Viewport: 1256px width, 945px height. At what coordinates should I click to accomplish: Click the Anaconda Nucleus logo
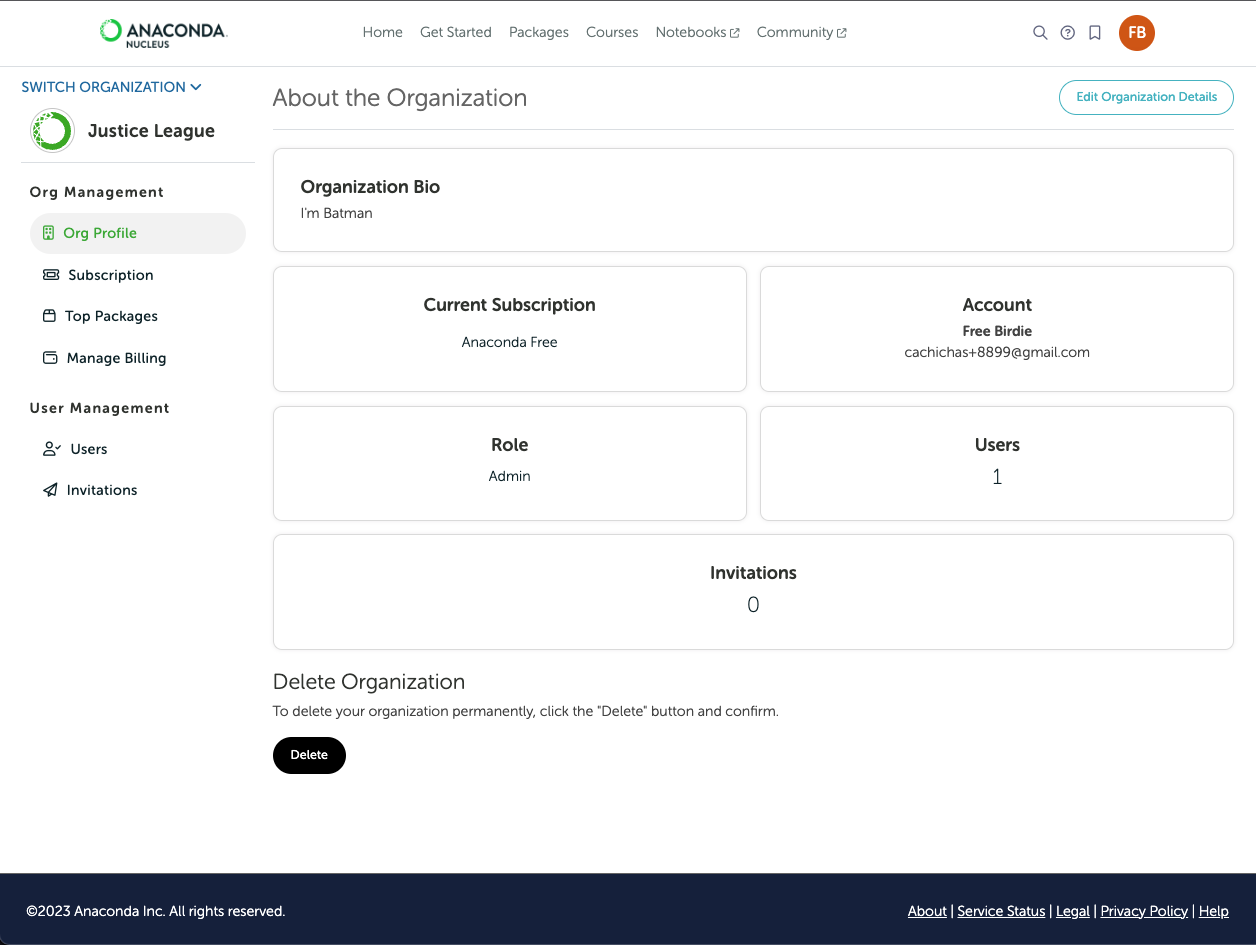pos(164,33)
